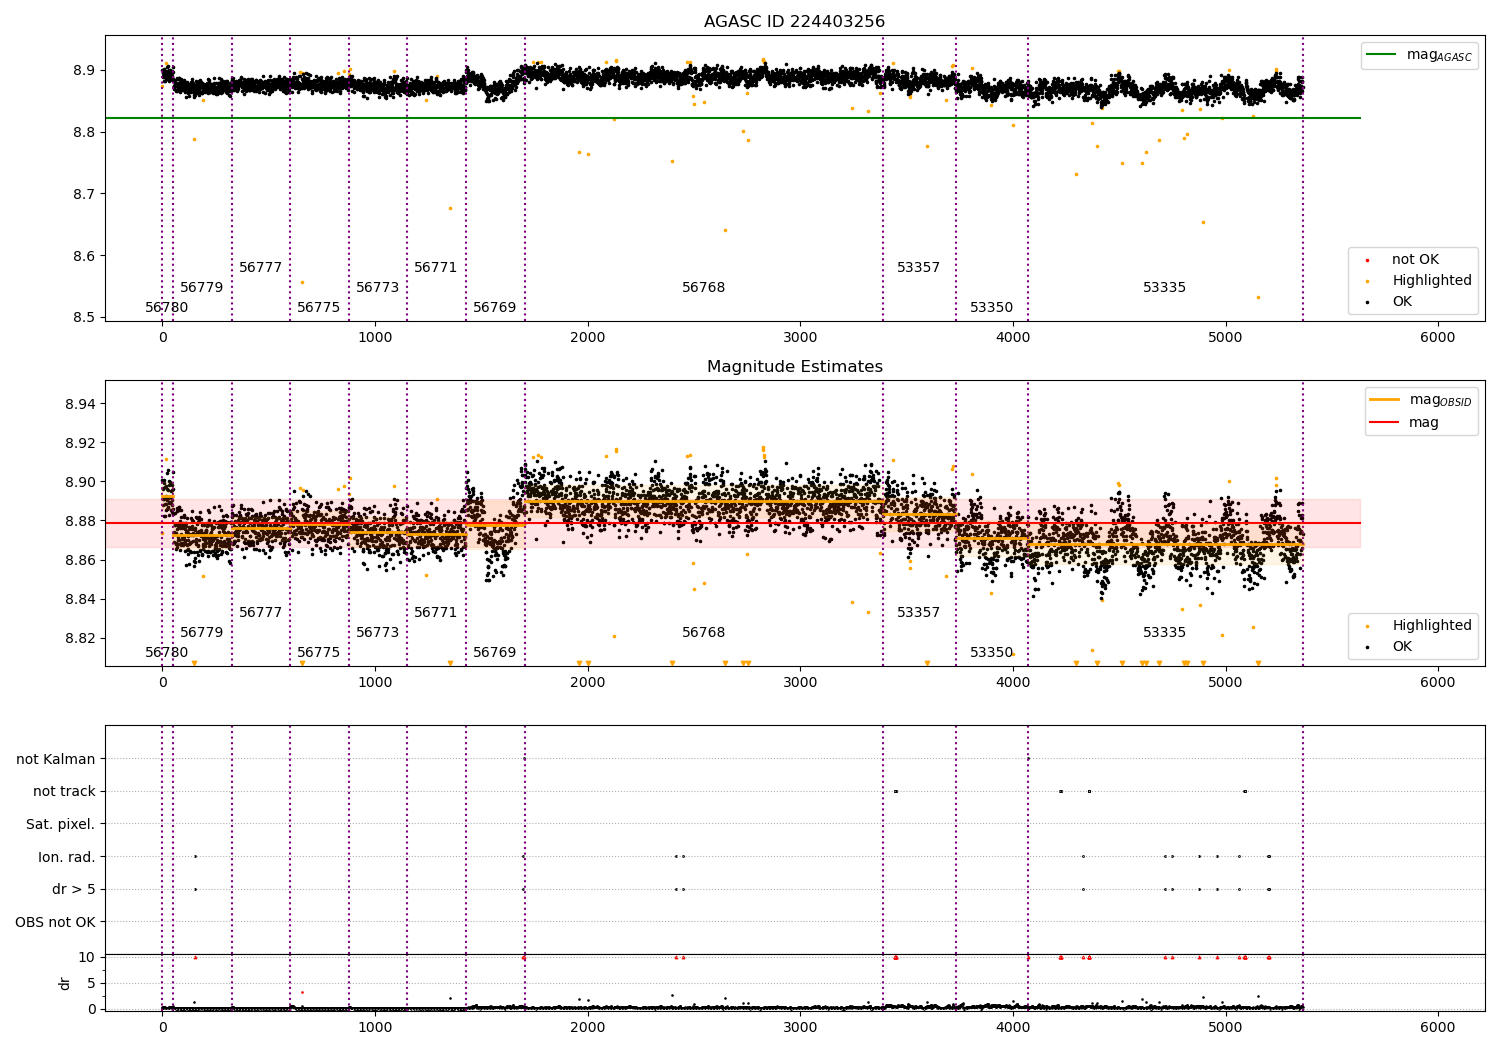
Task: Click obsid label 53350 in AGASC plot
Action: click(992, 308)
